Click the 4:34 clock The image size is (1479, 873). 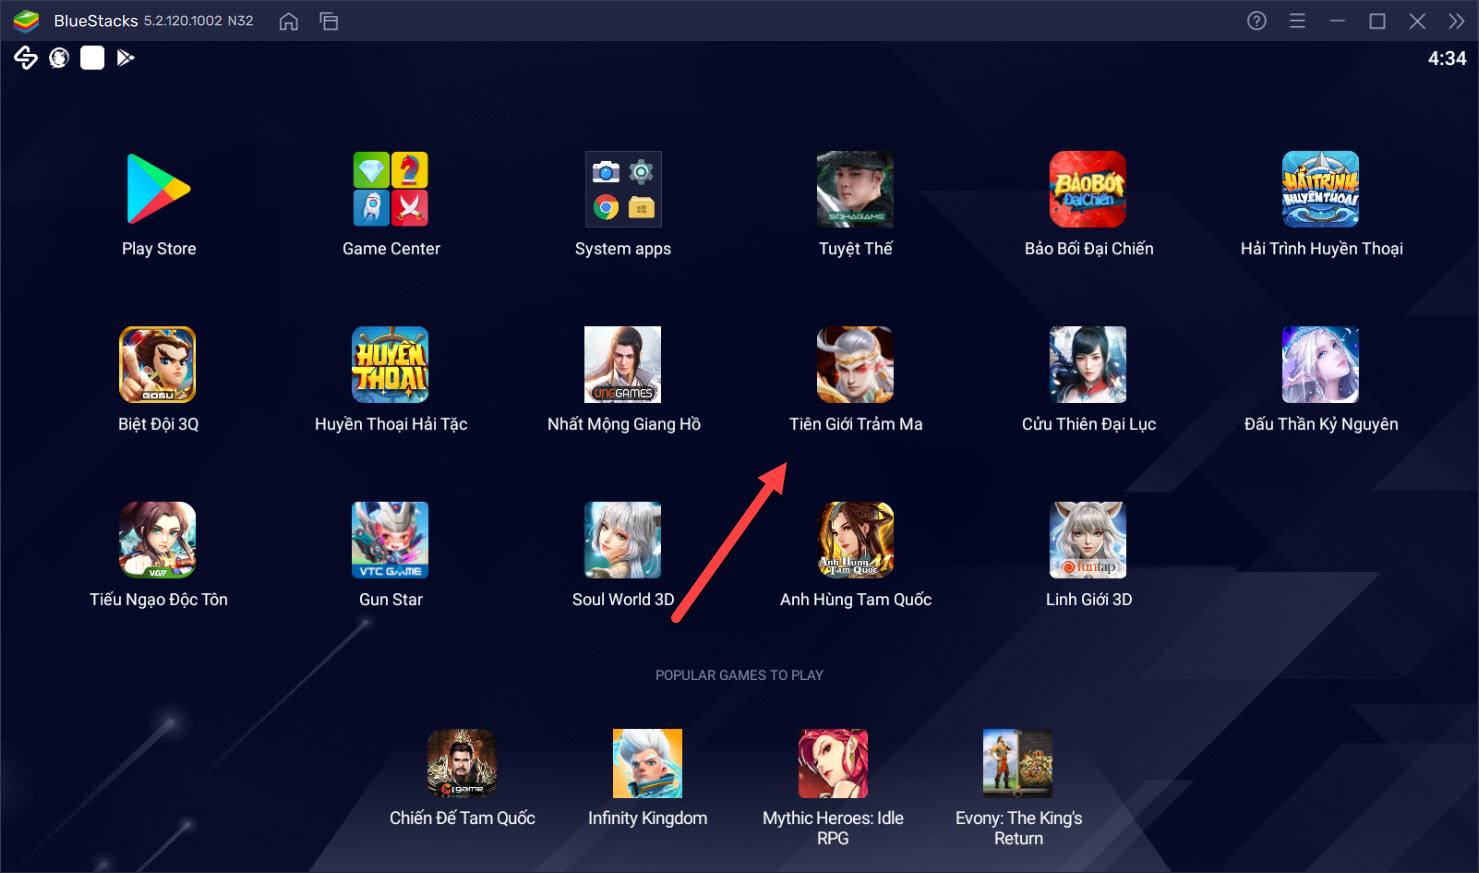click(x=1447, y=59)
